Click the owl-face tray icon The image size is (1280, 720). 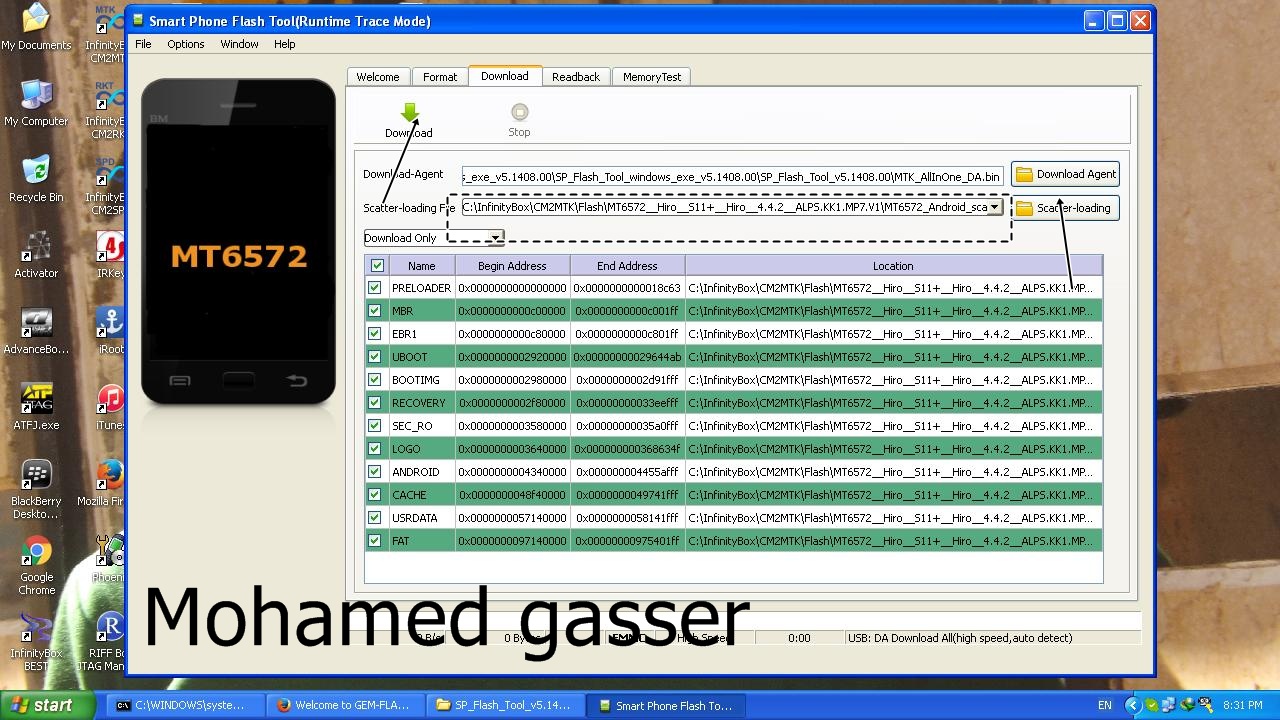(1205, 705)
